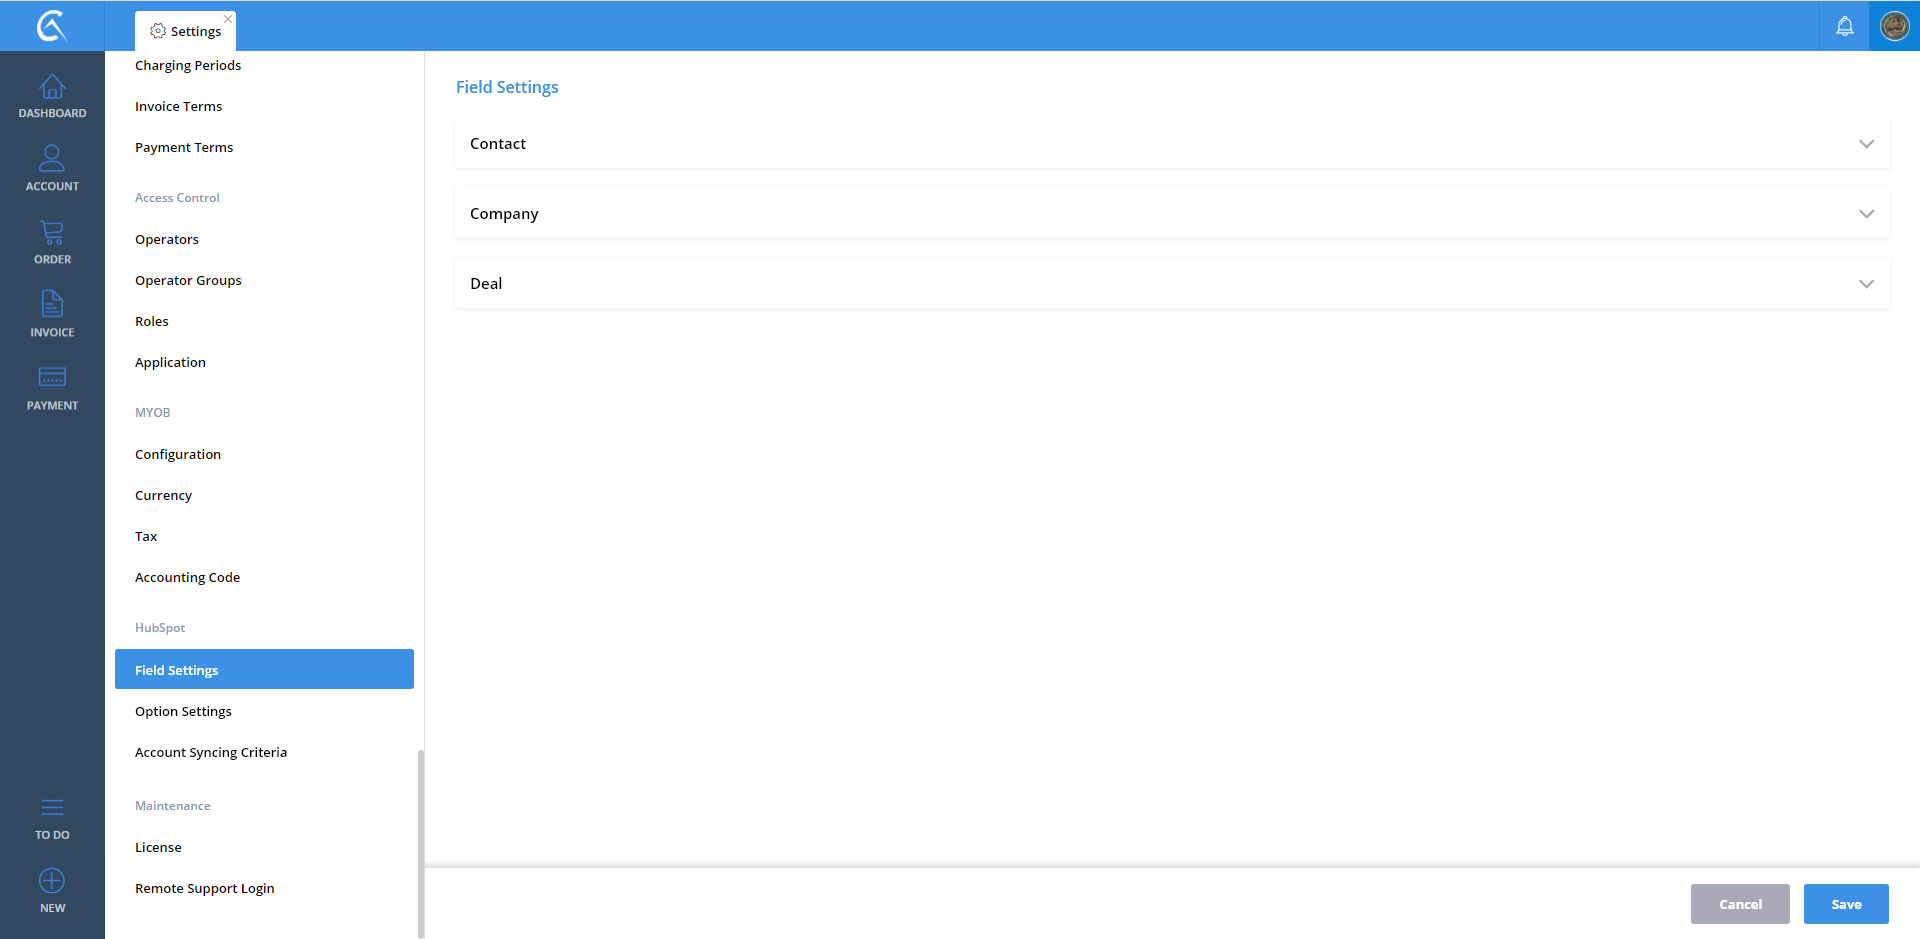Expand the Company section chevron
The image size is (1920, 939).
(1865, 214)
